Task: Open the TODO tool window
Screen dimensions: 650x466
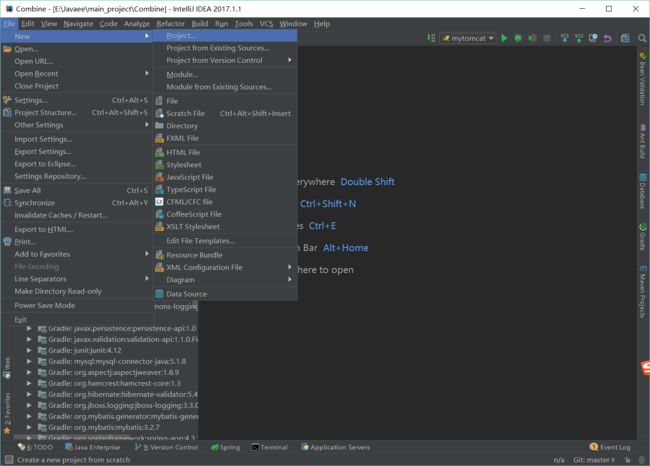Action: pos(35,447)
